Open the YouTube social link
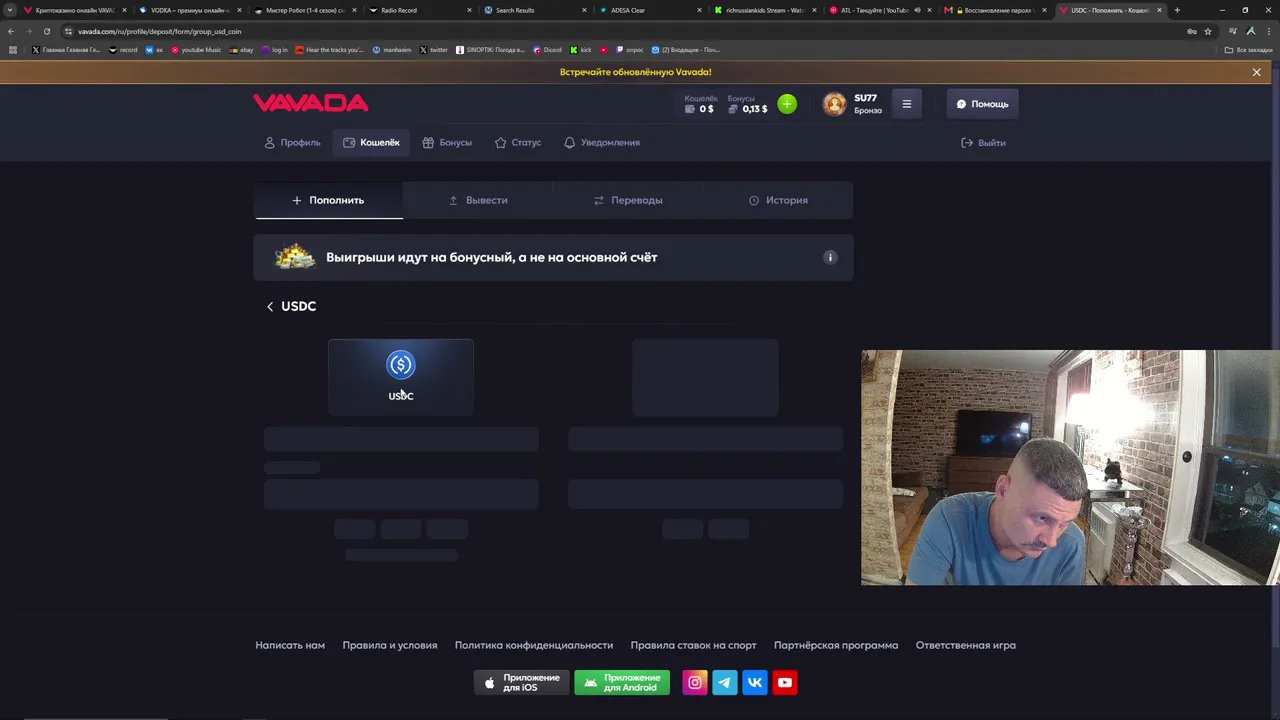The width and height of the screenshot is (1280, 720). point(785,683)
